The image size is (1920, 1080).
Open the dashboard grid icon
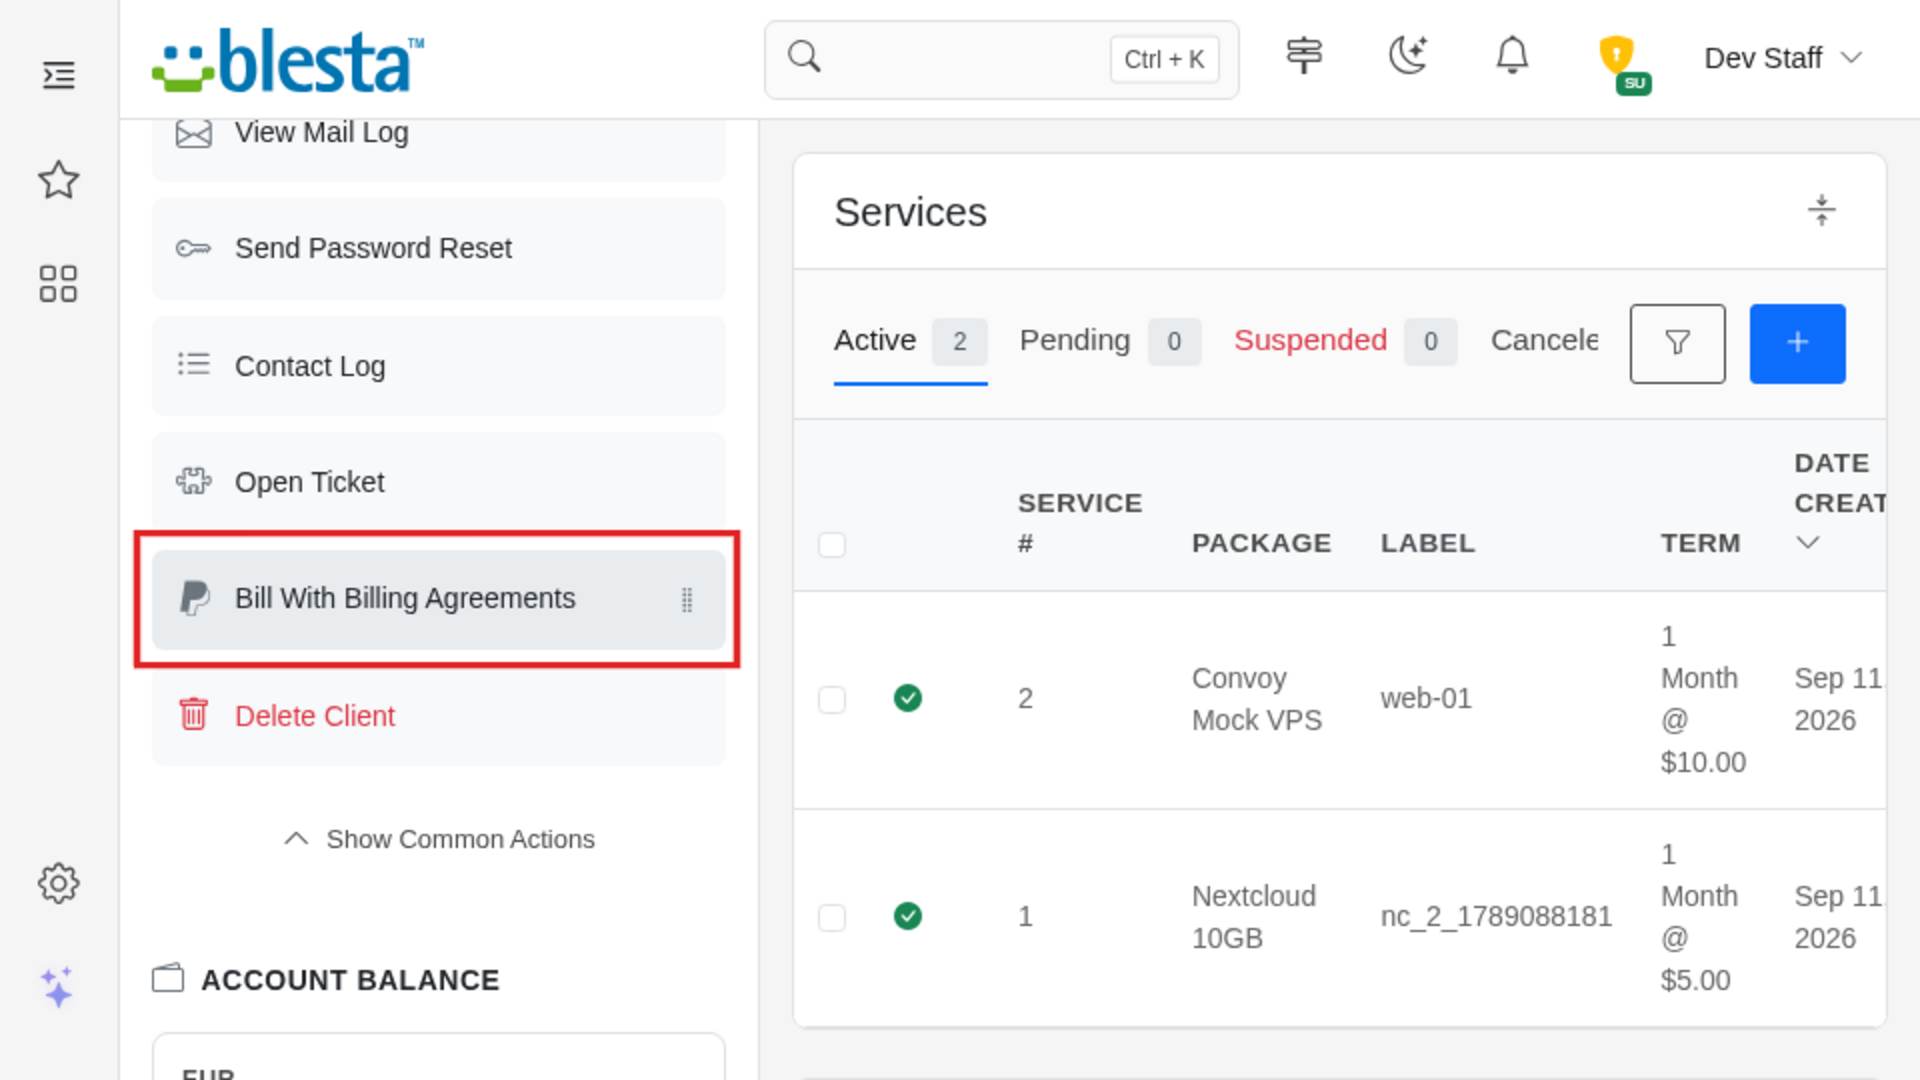(58, 284)
